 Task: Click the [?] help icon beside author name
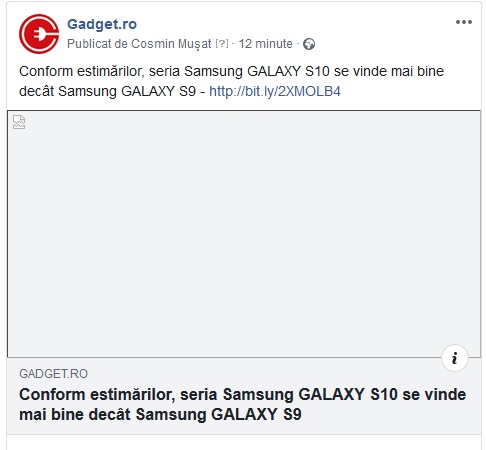(222, 43)
